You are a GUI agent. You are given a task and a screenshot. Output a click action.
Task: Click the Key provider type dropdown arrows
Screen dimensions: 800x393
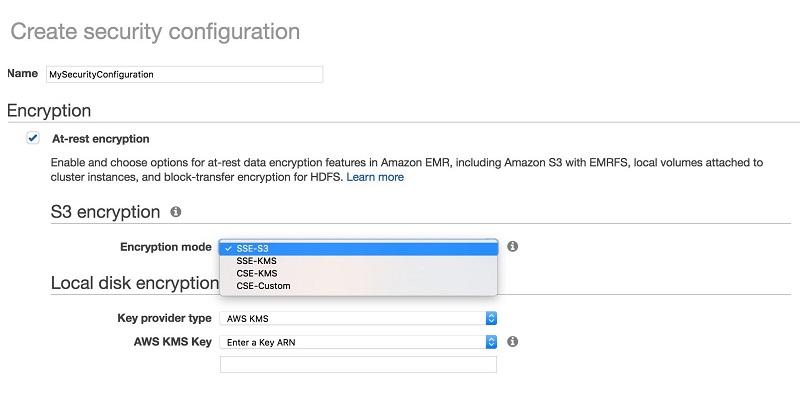(x=491, y=318)
